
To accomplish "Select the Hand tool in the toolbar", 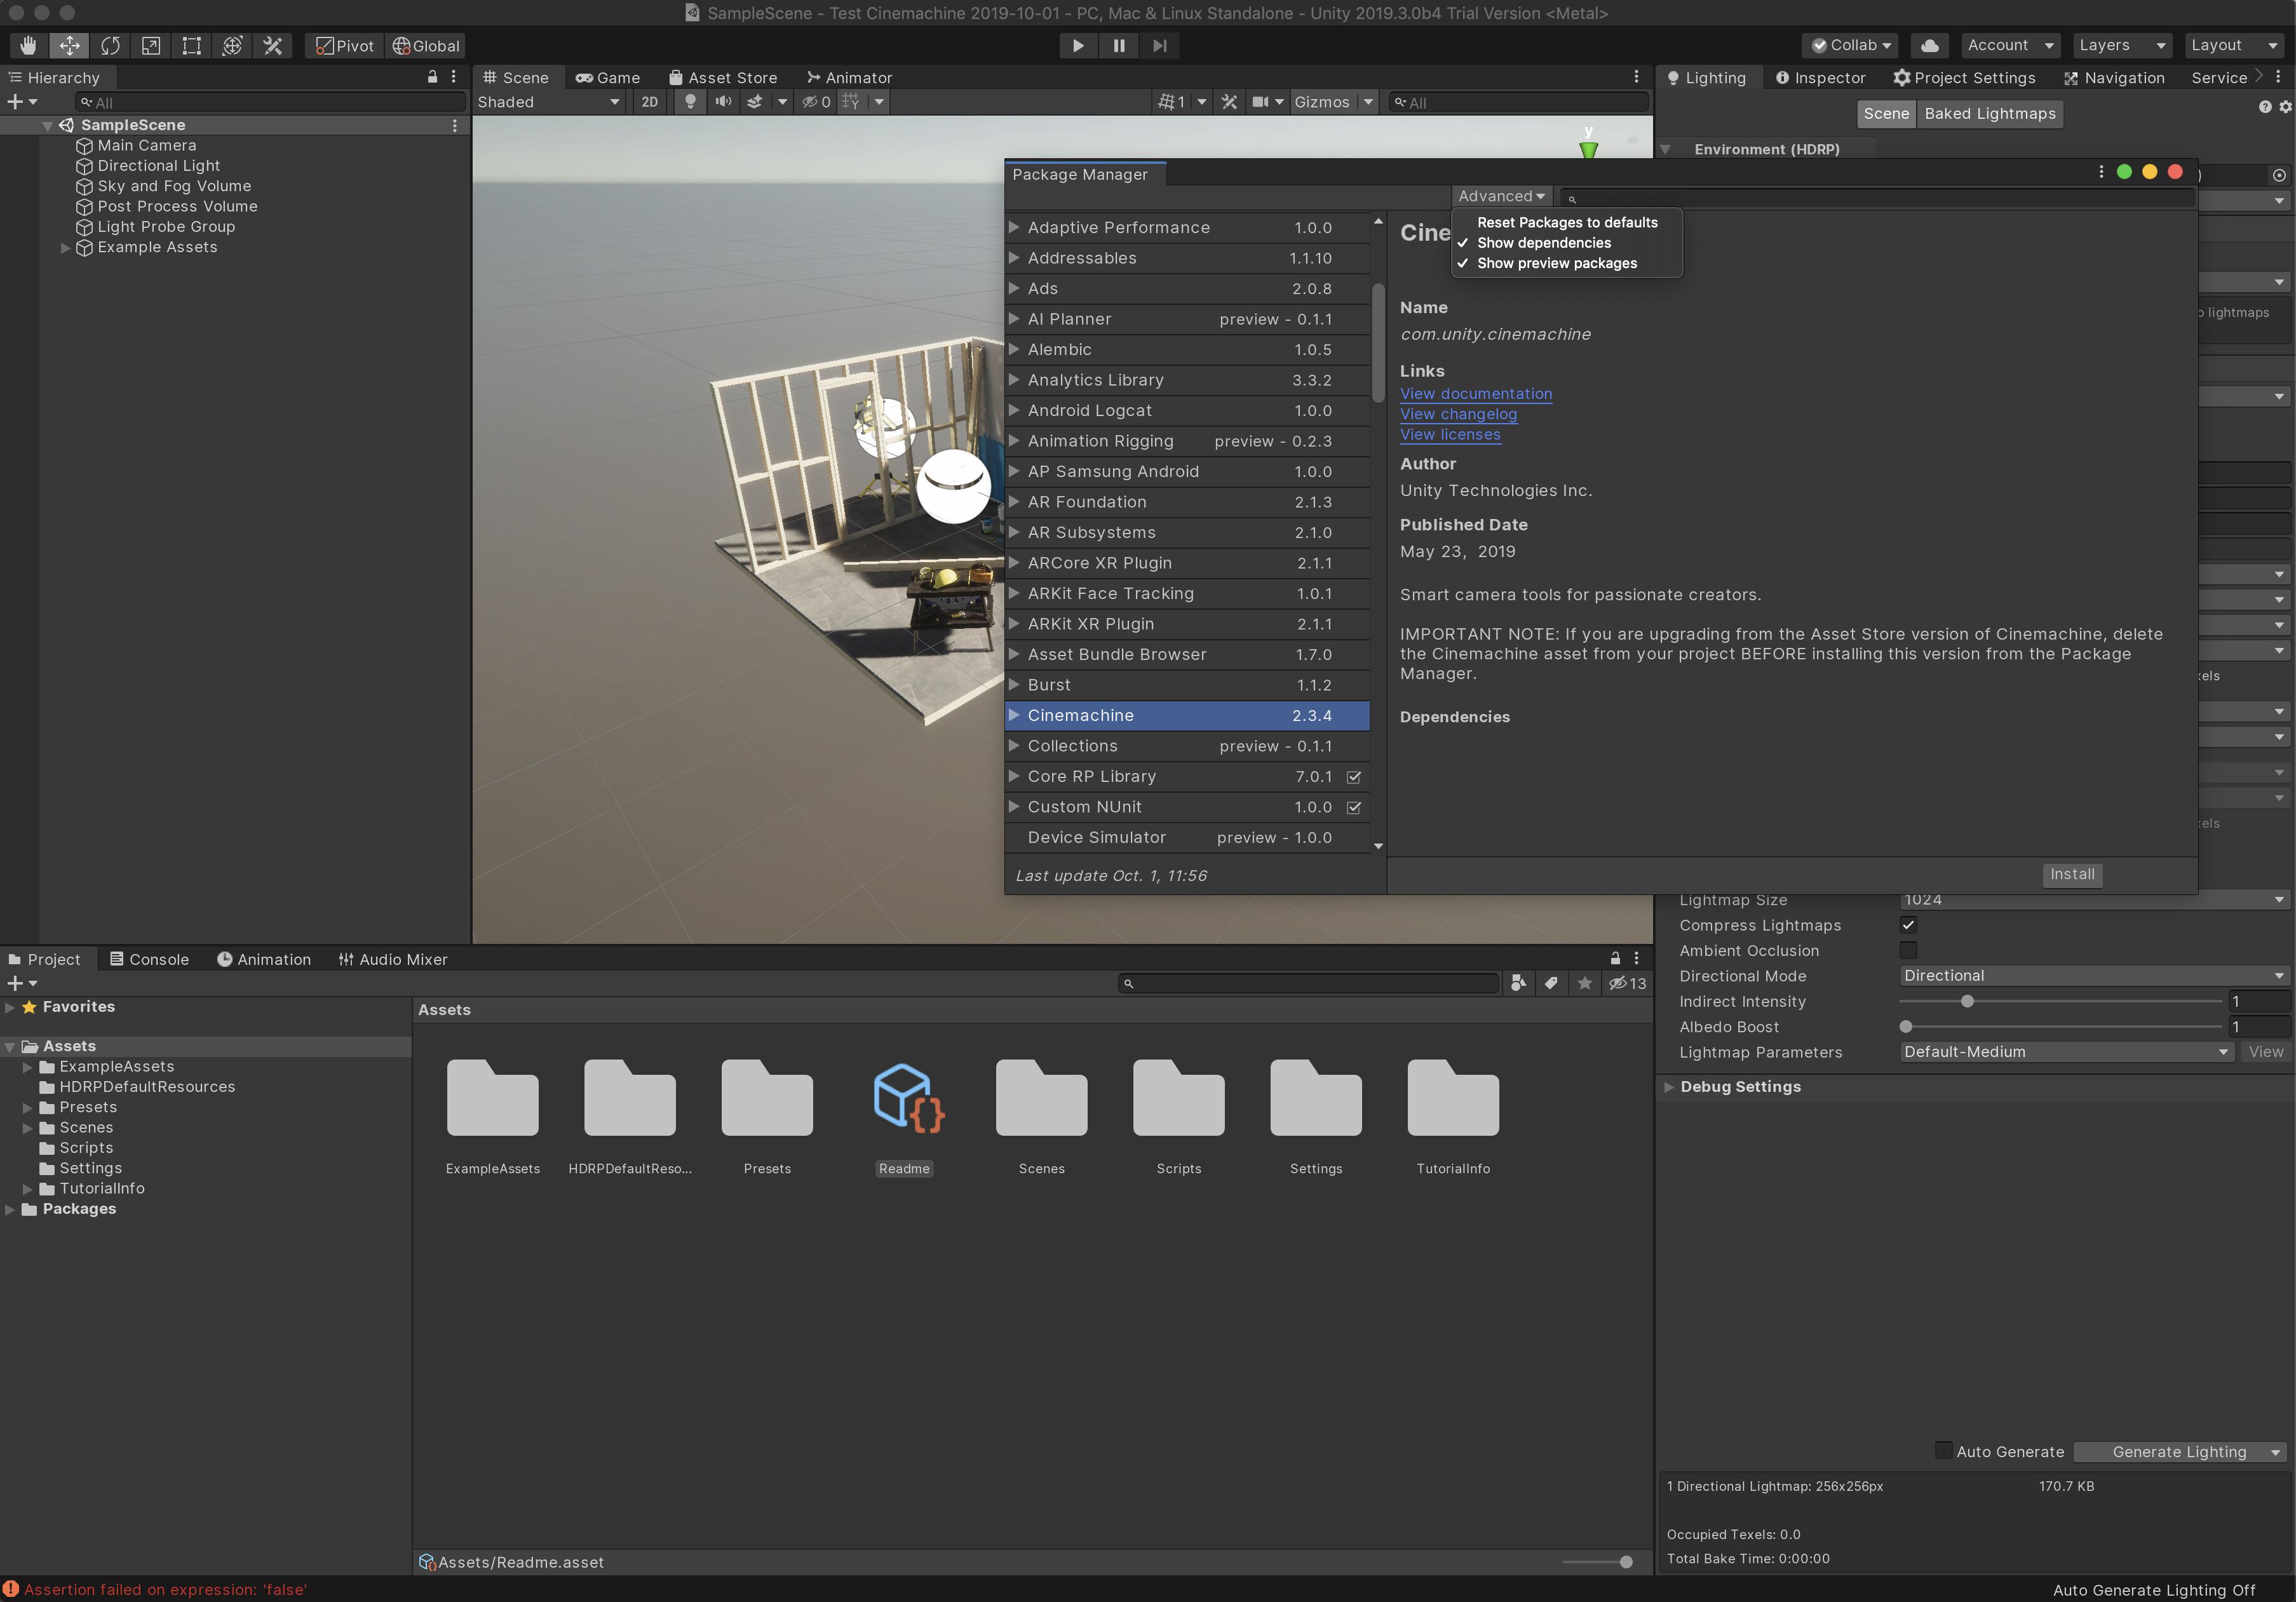I will click(28, 45).
